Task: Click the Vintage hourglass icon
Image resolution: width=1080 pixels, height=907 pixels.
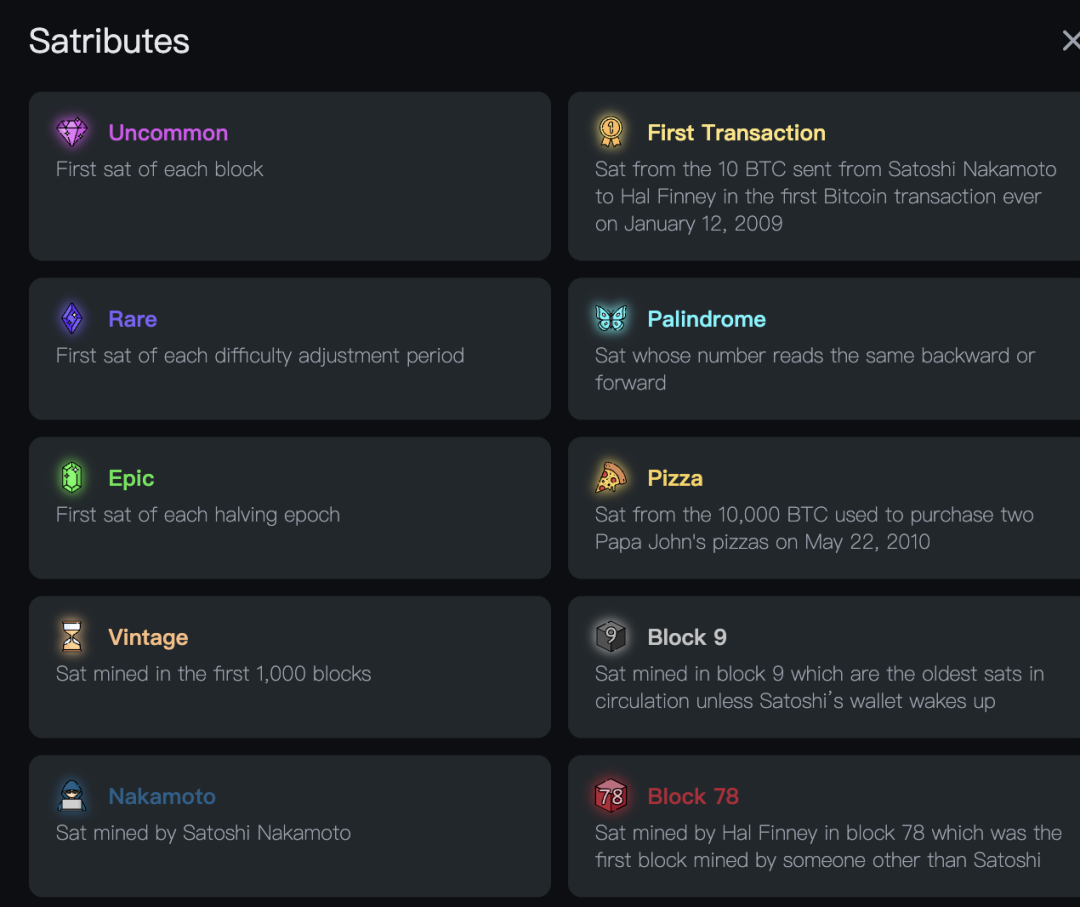Action: click(72, 637)
